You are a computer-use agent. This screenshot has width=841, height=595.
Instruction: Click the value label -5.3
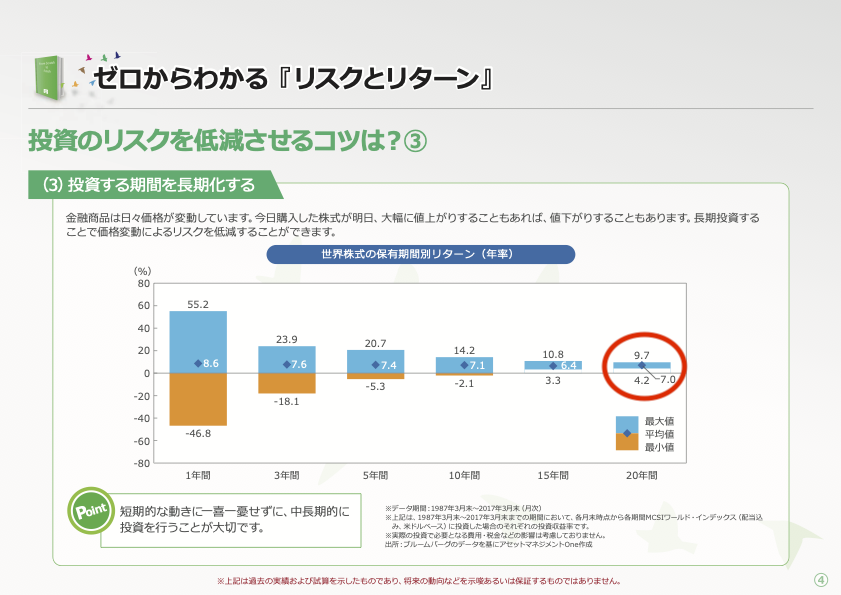point(375,386)
